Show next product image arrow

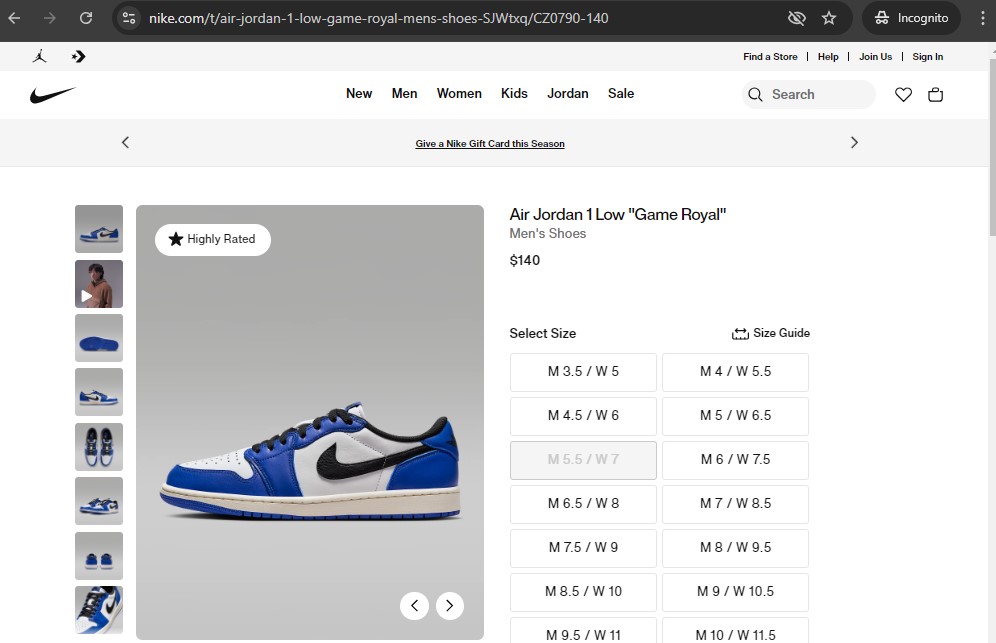450,605
